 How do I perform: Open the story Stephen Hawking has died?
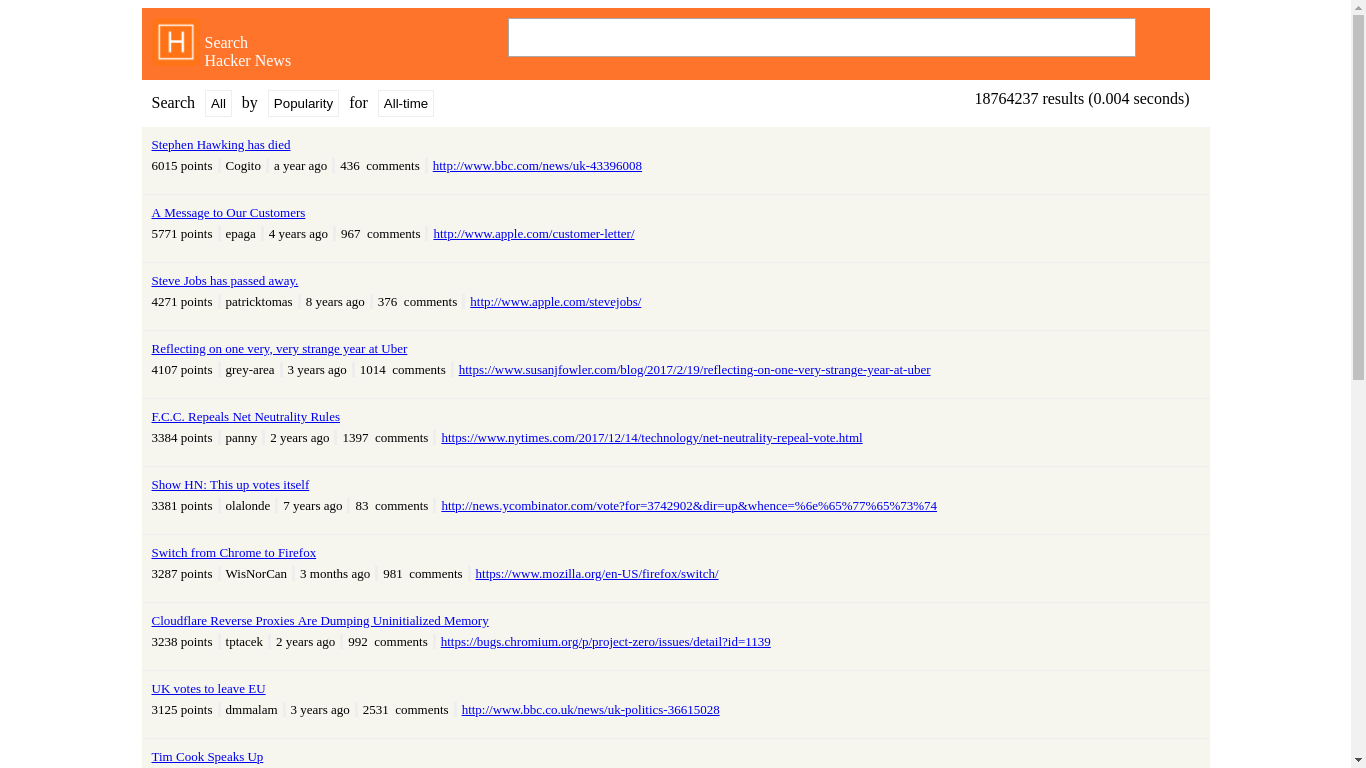click(221, 145)
